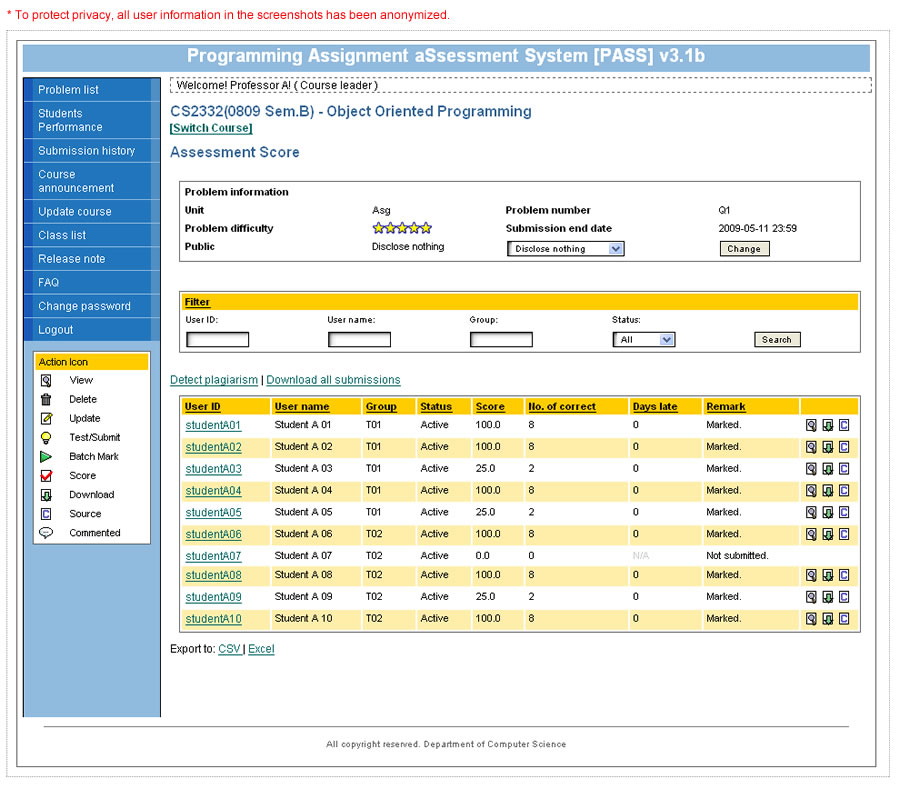
Task: Select Class list from sidebar
Action: coord(62,235)
